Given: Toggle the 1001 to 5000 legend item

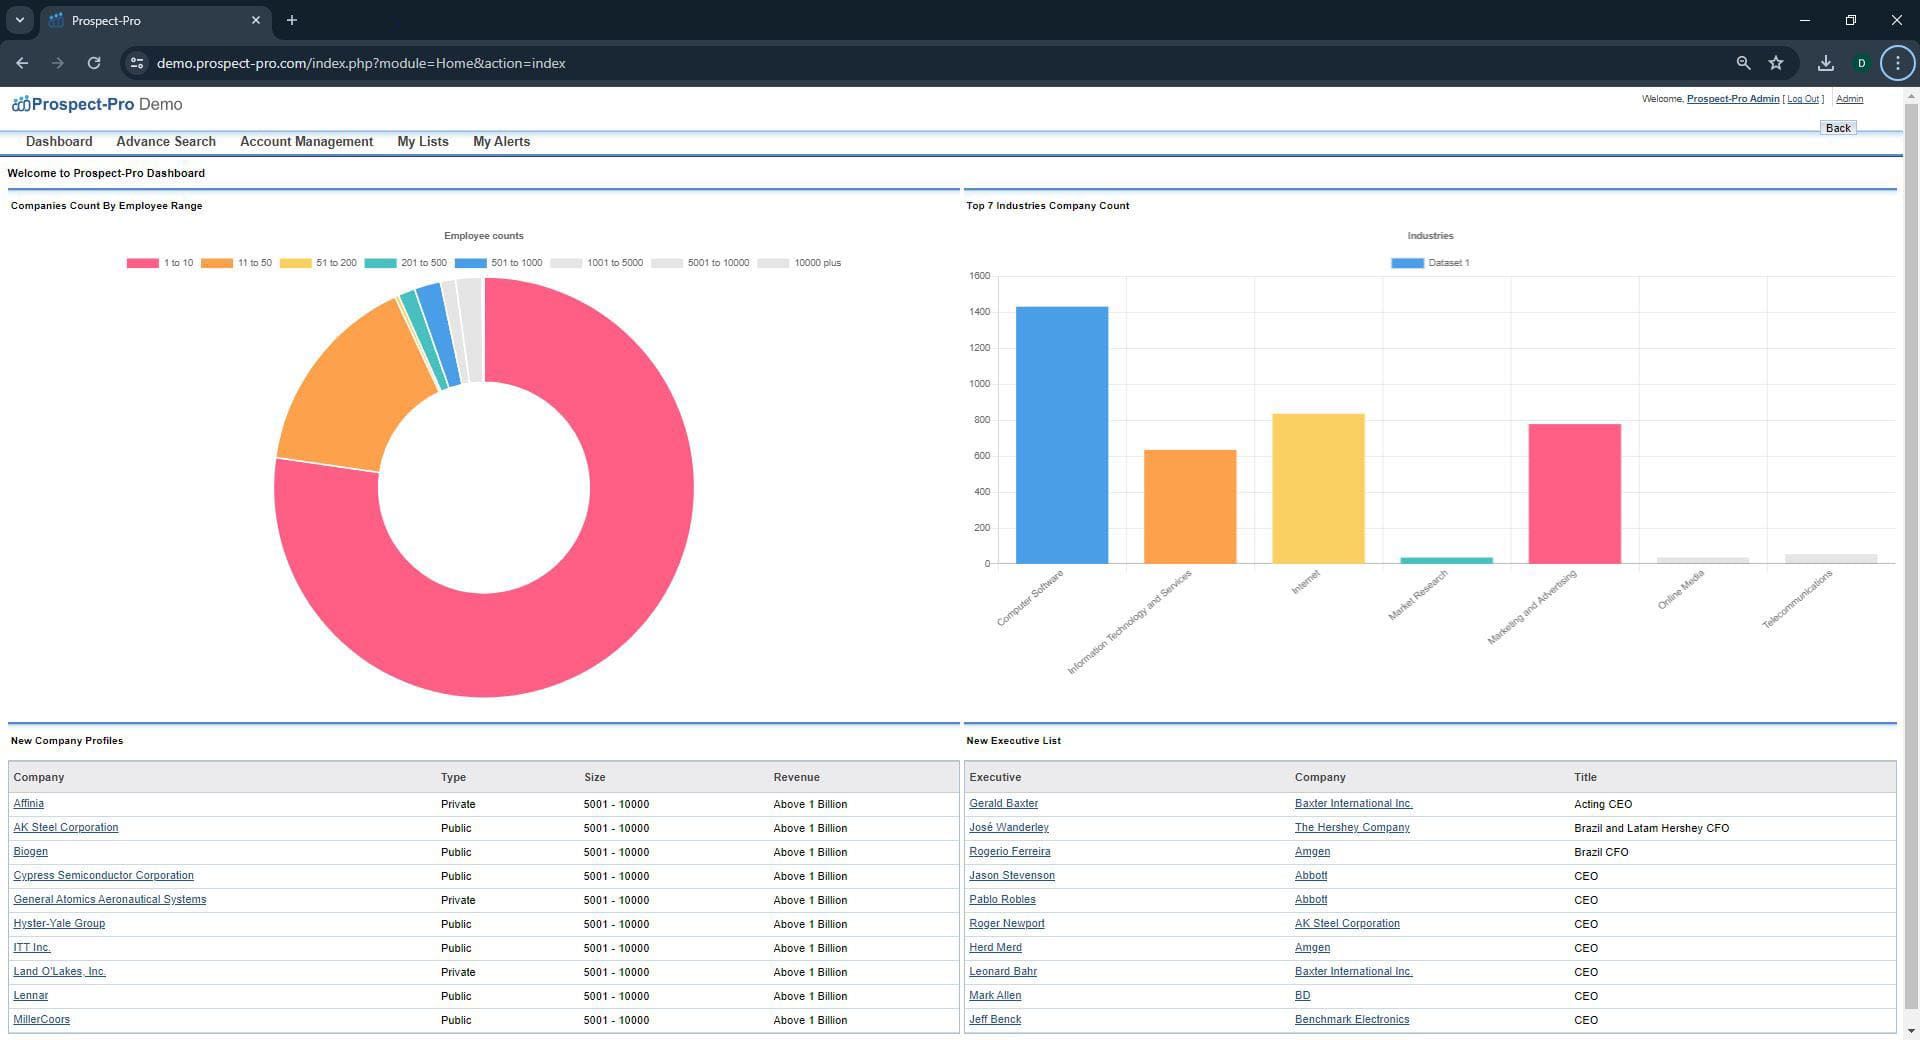Looking at the screenshot, I should tap(596, 263).
